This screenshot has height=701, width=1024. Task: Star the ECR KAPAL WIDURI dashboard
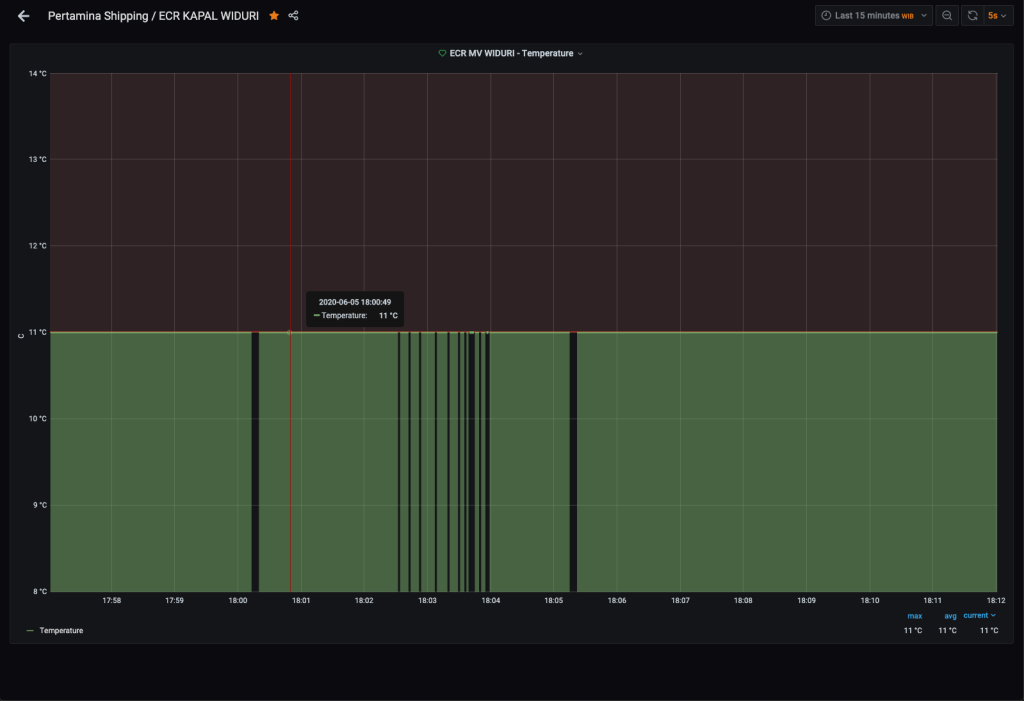[274, 16]
